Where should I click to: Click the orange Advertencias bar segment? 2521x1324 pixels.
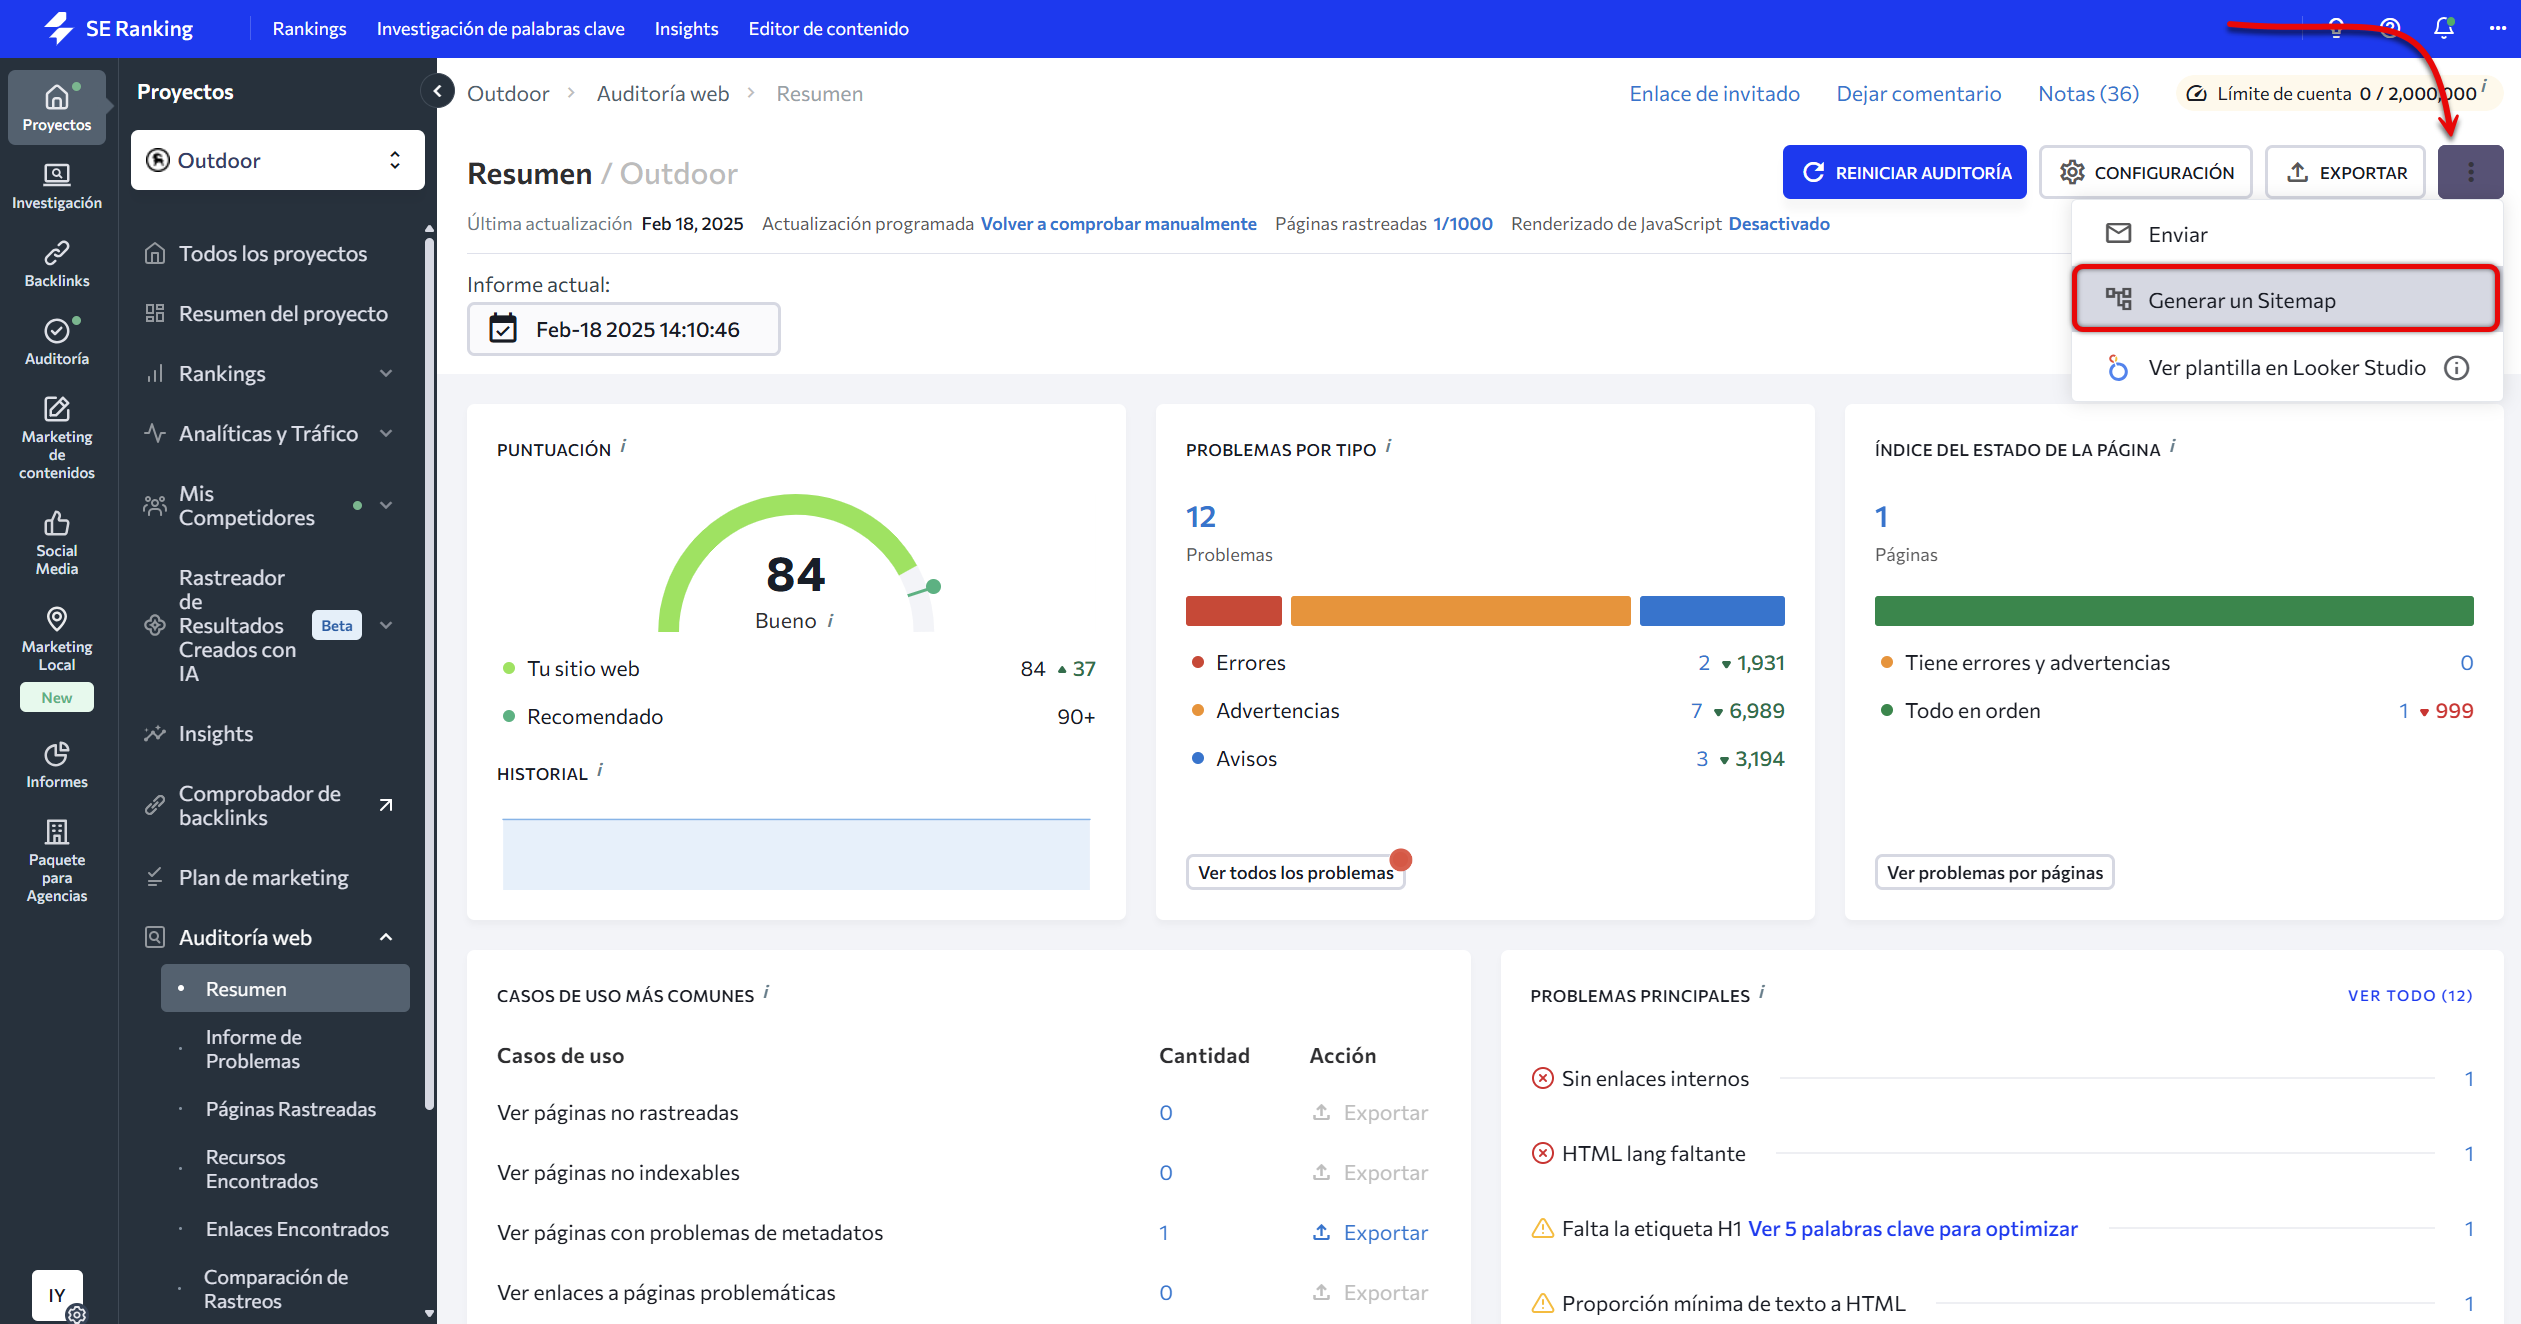[1460, 610]
